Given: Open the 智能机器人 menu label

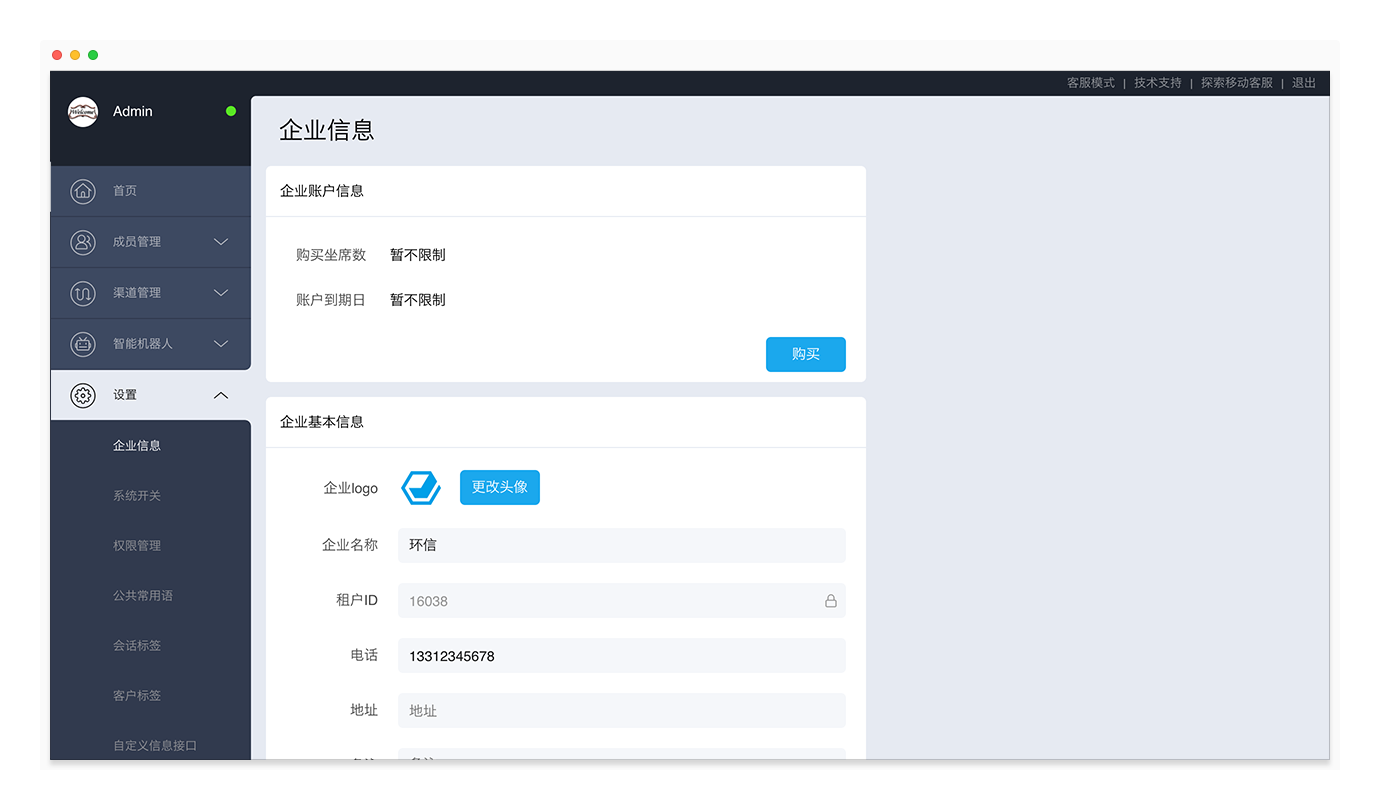Looking at the screenshot, I should click(143, 344).
